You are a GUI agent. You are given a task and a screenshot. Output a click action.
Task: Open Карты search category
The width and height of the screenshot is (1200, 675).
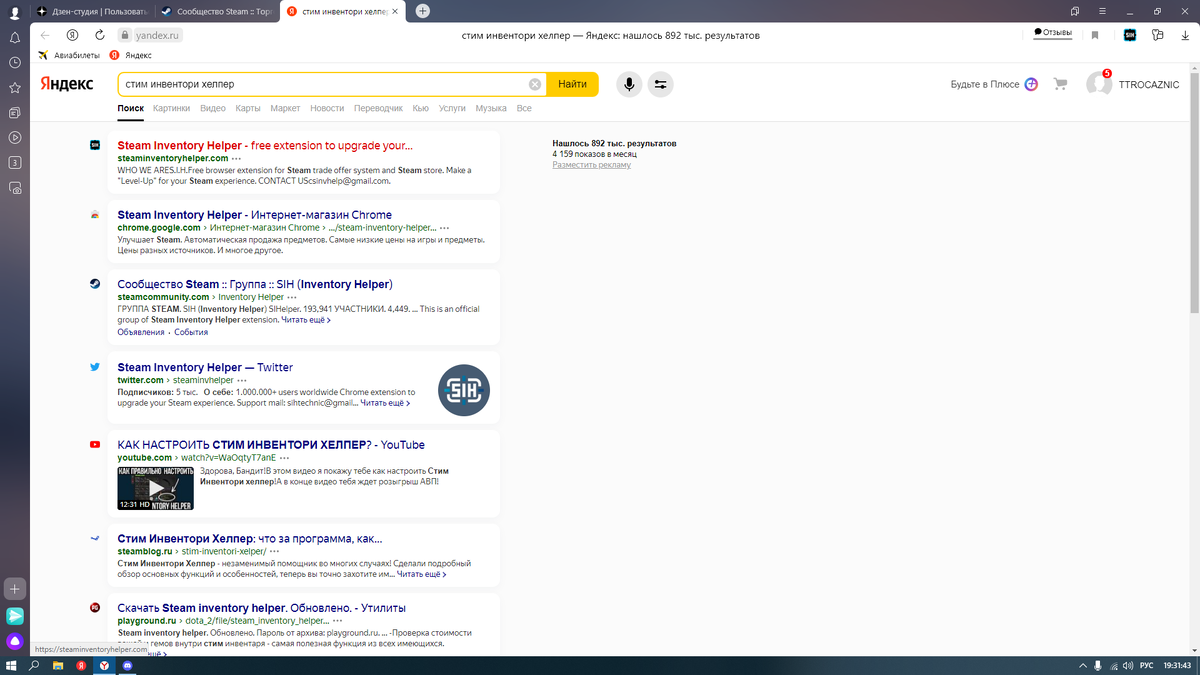[x=248, y=108]
